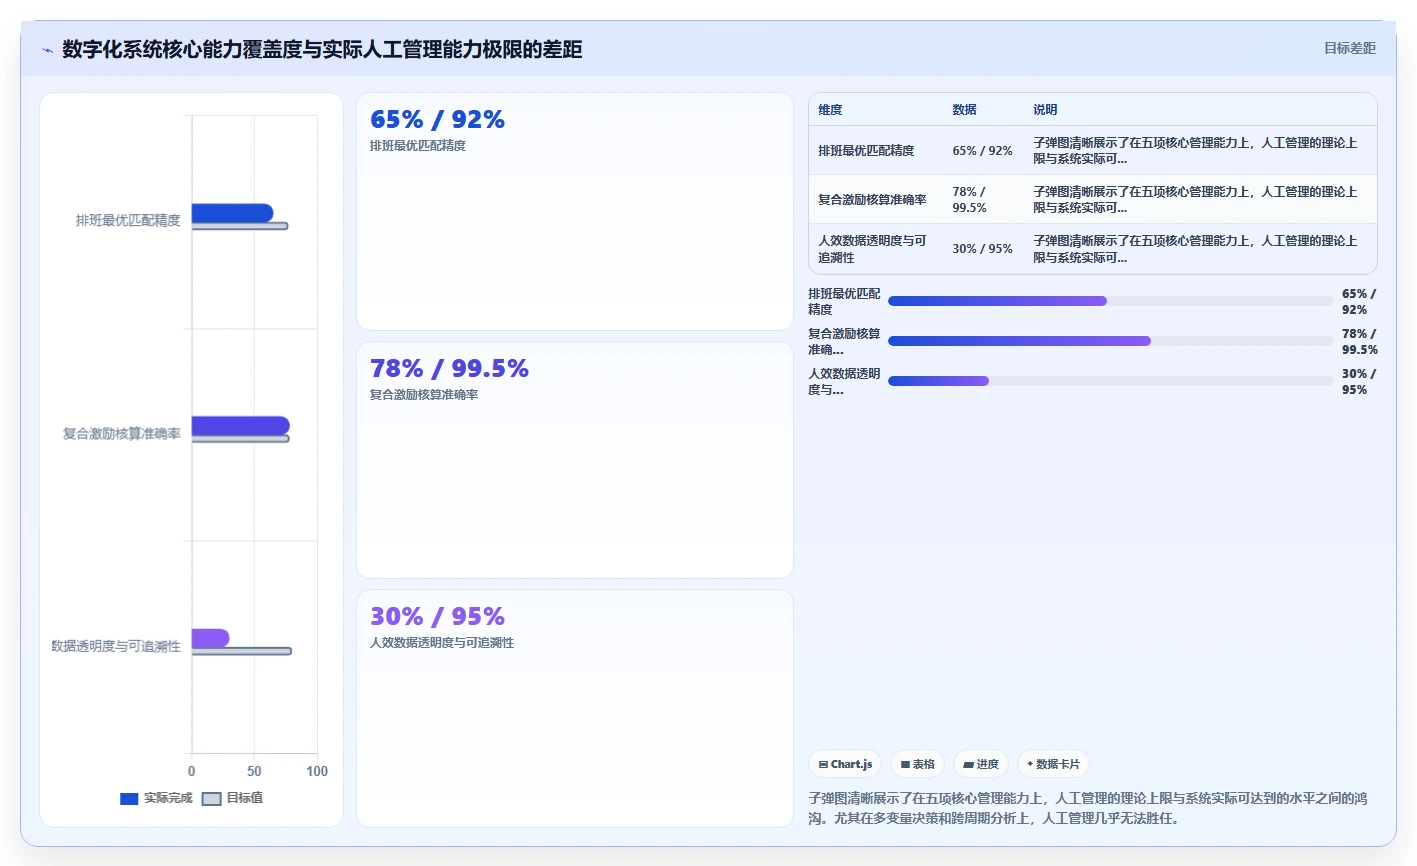Click the dashboard main title text
1417x866 pixels.
pyautogui.click(x=322, y=50)
